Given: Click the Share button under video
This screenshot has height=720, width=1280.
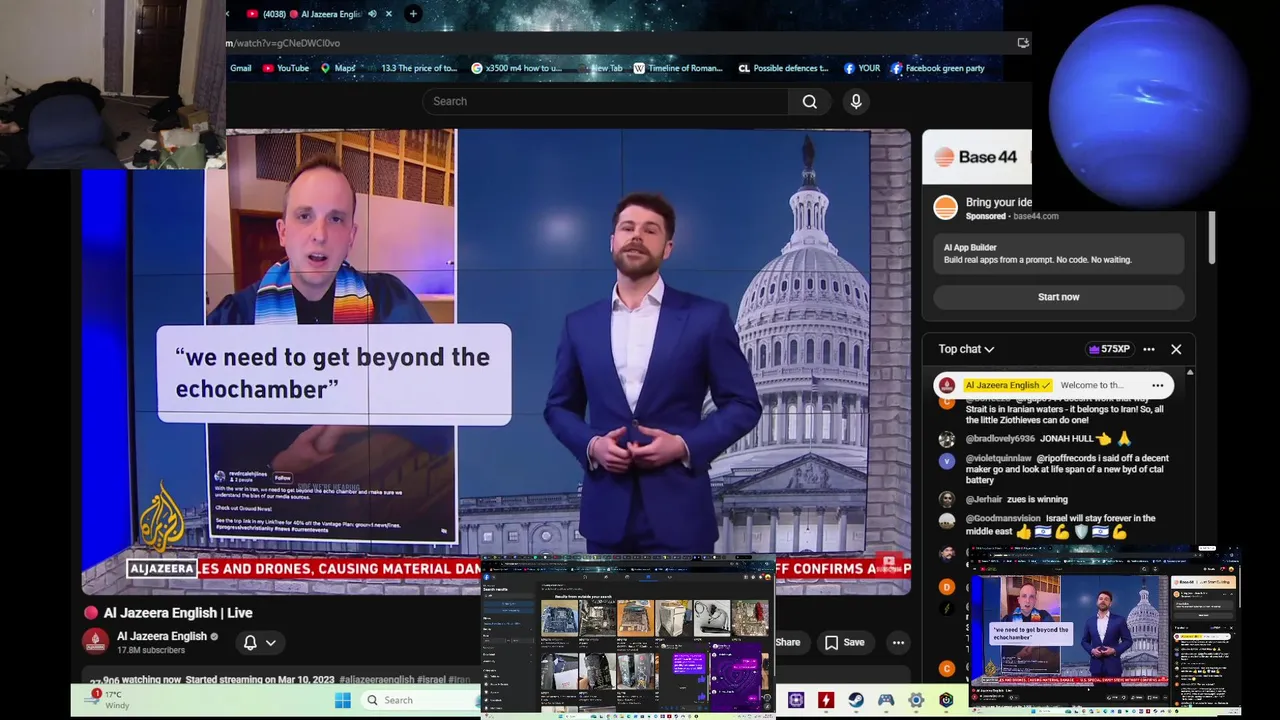Looking at the screenshot, I should coord(788,643).
